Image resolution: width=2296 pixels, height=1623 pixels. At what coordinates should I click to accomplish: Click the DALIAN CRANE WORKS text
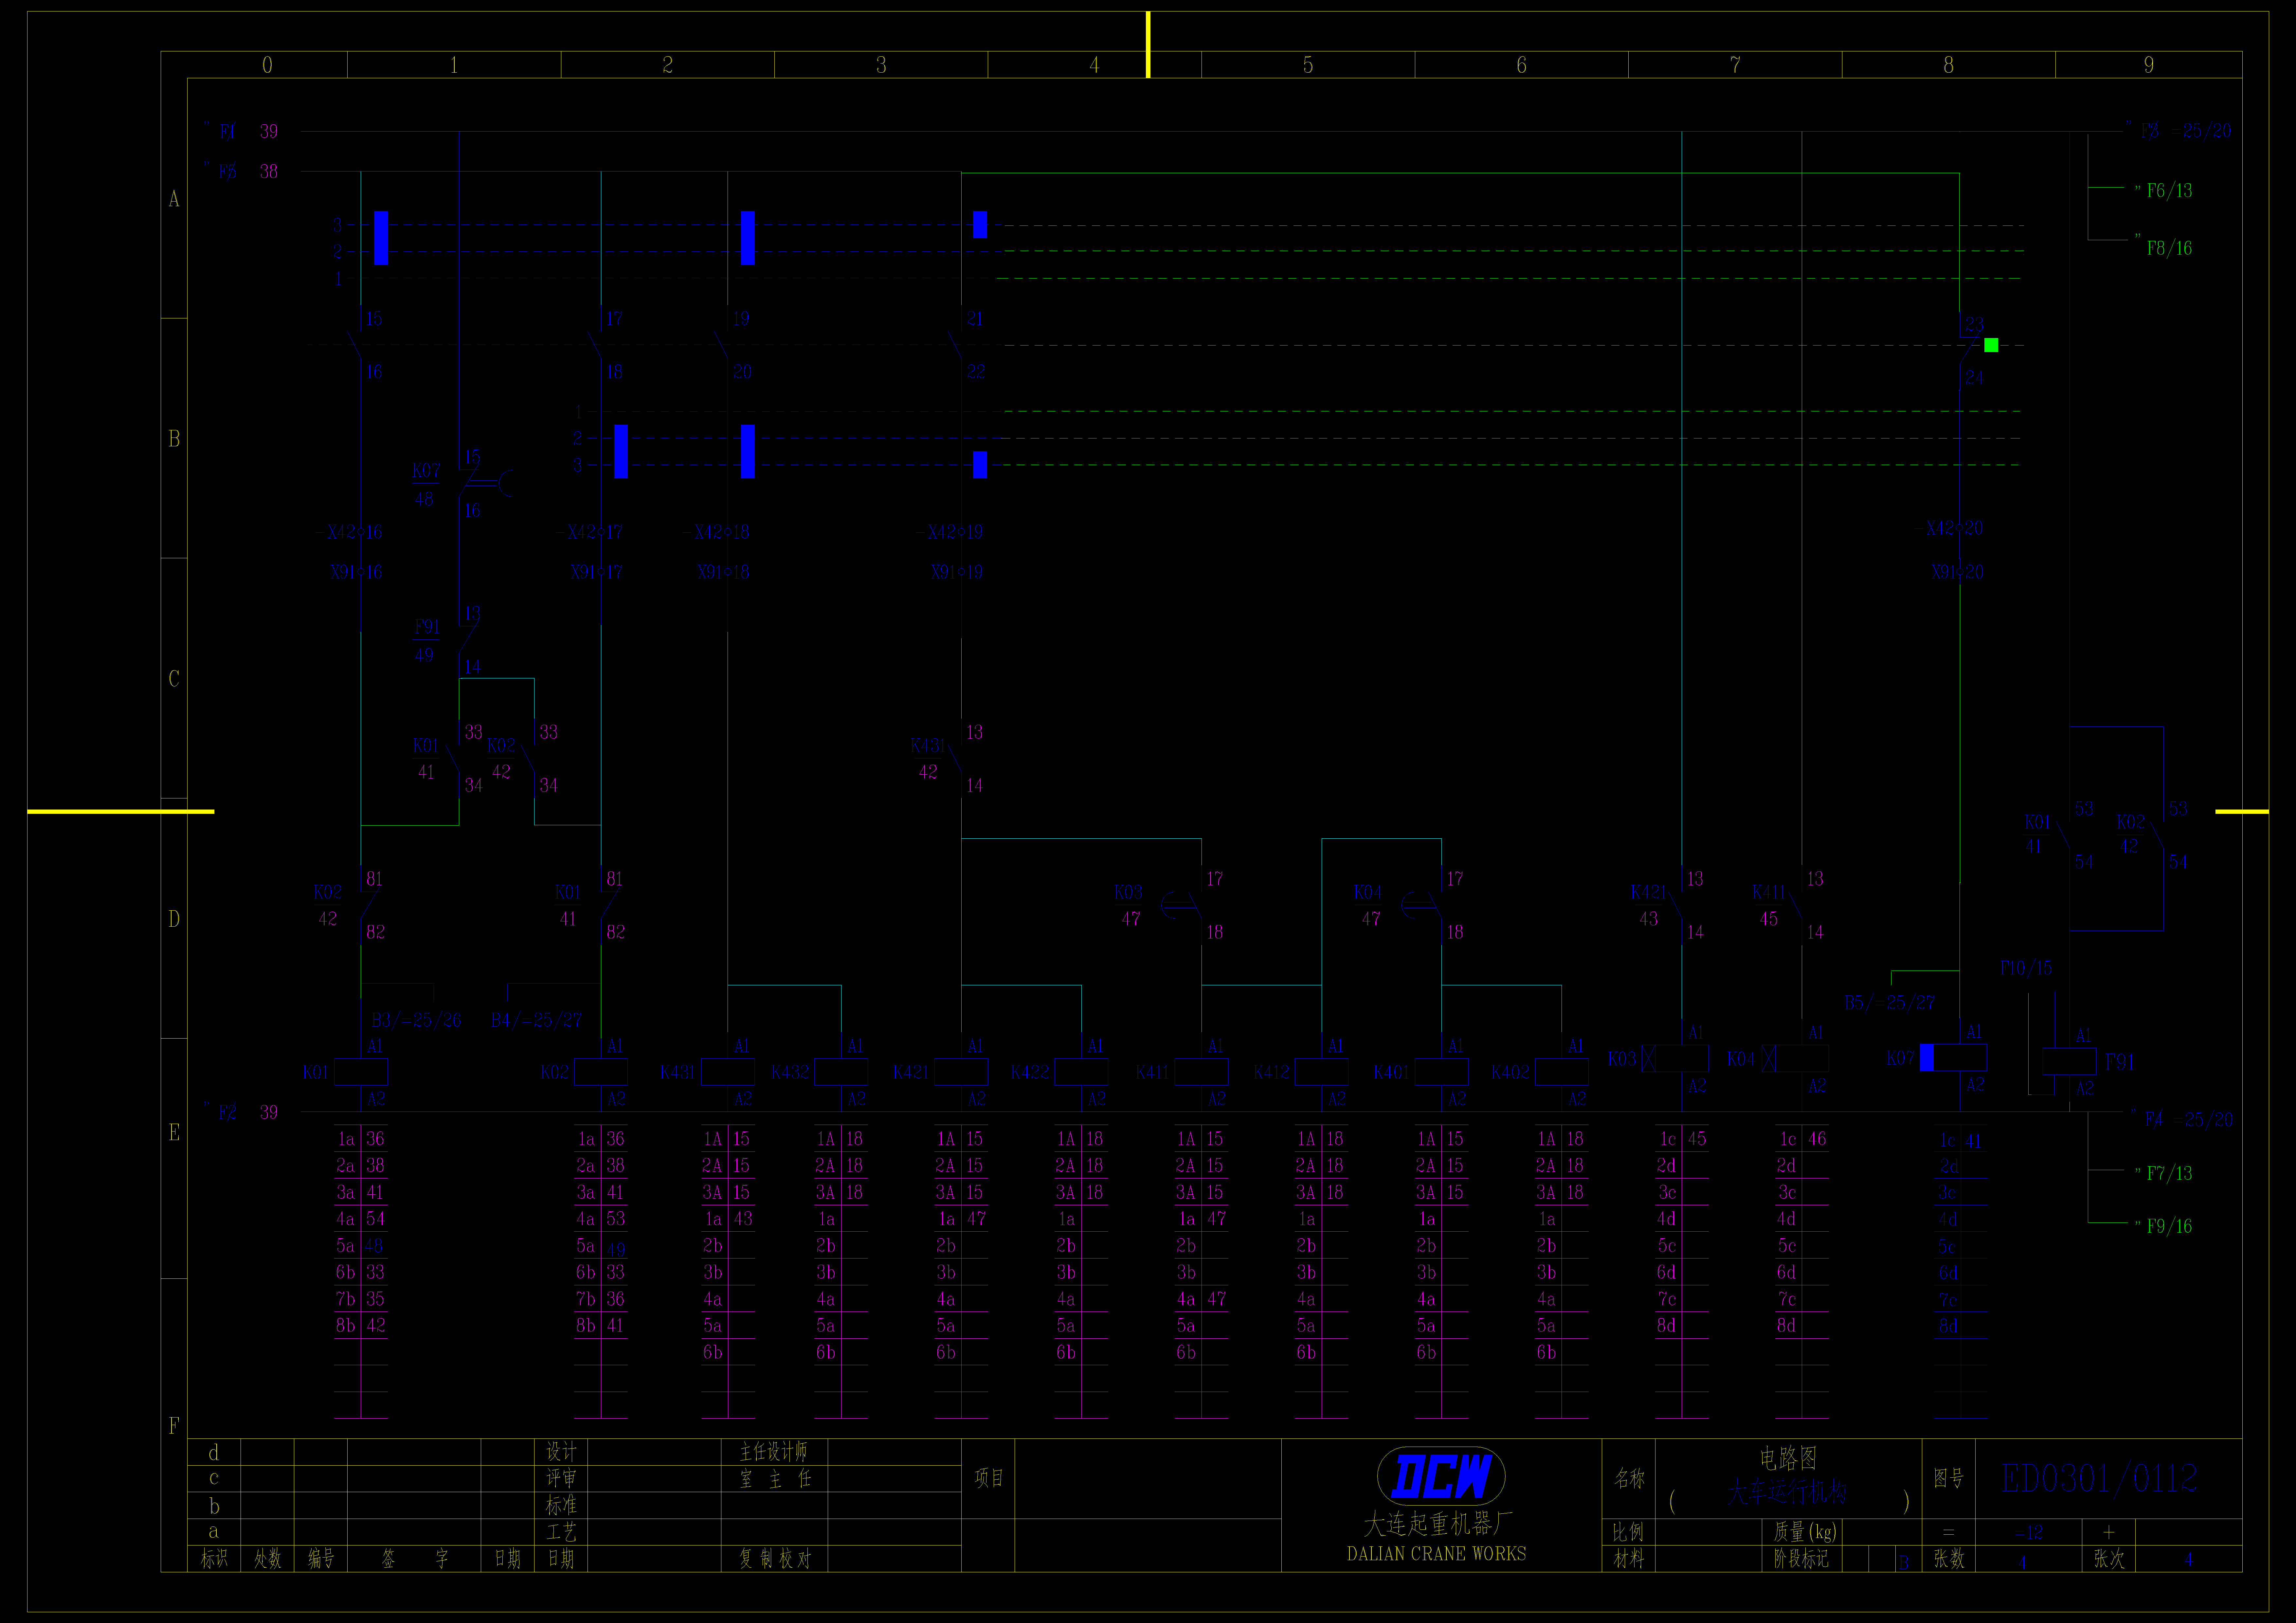1437,1554
